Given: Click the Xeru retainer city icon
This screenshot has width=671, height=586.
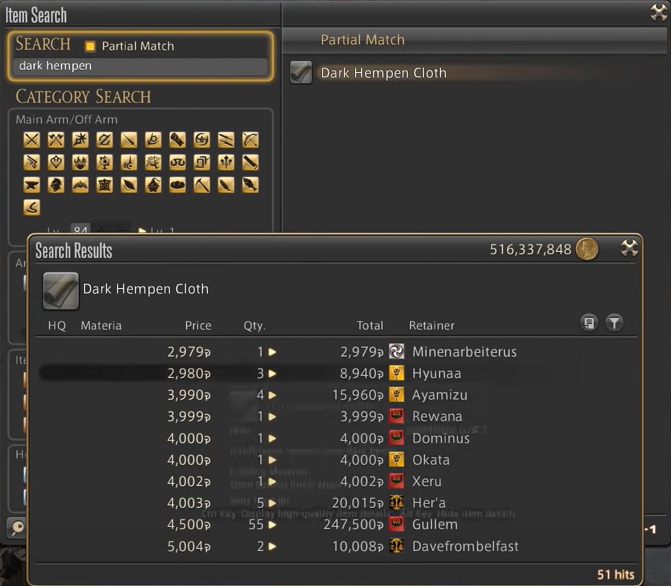Looking at the screenshot, I should pos(396,481).
